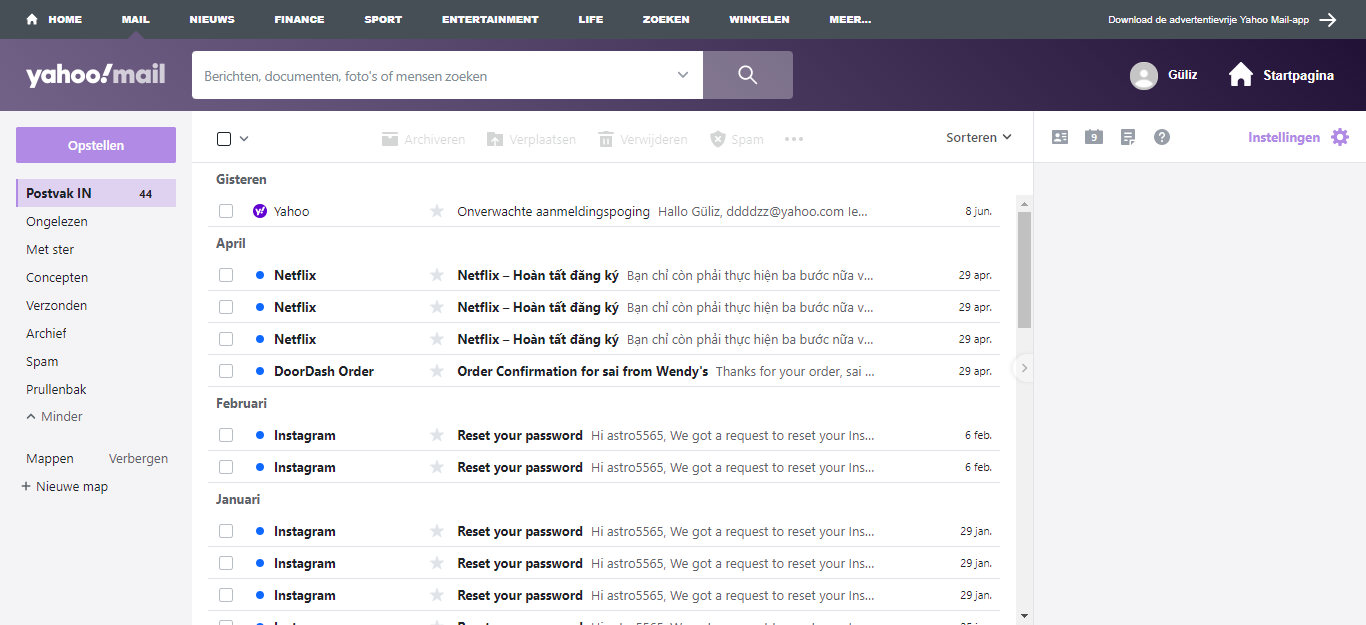Click the more actions three-dots icon

(x=794, y=139)
